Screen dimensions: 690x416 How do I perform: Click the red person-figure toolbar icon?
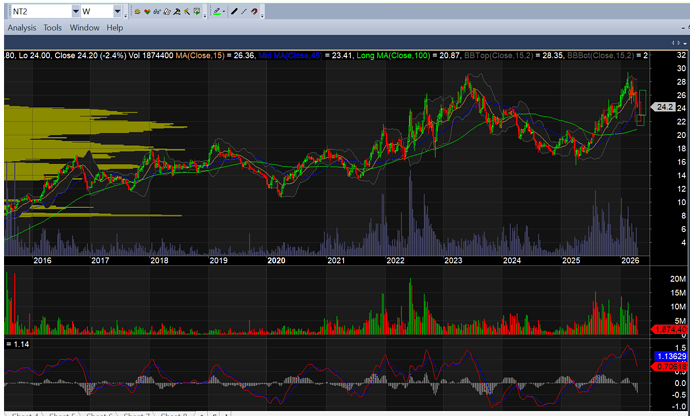[x=177, y=12]
